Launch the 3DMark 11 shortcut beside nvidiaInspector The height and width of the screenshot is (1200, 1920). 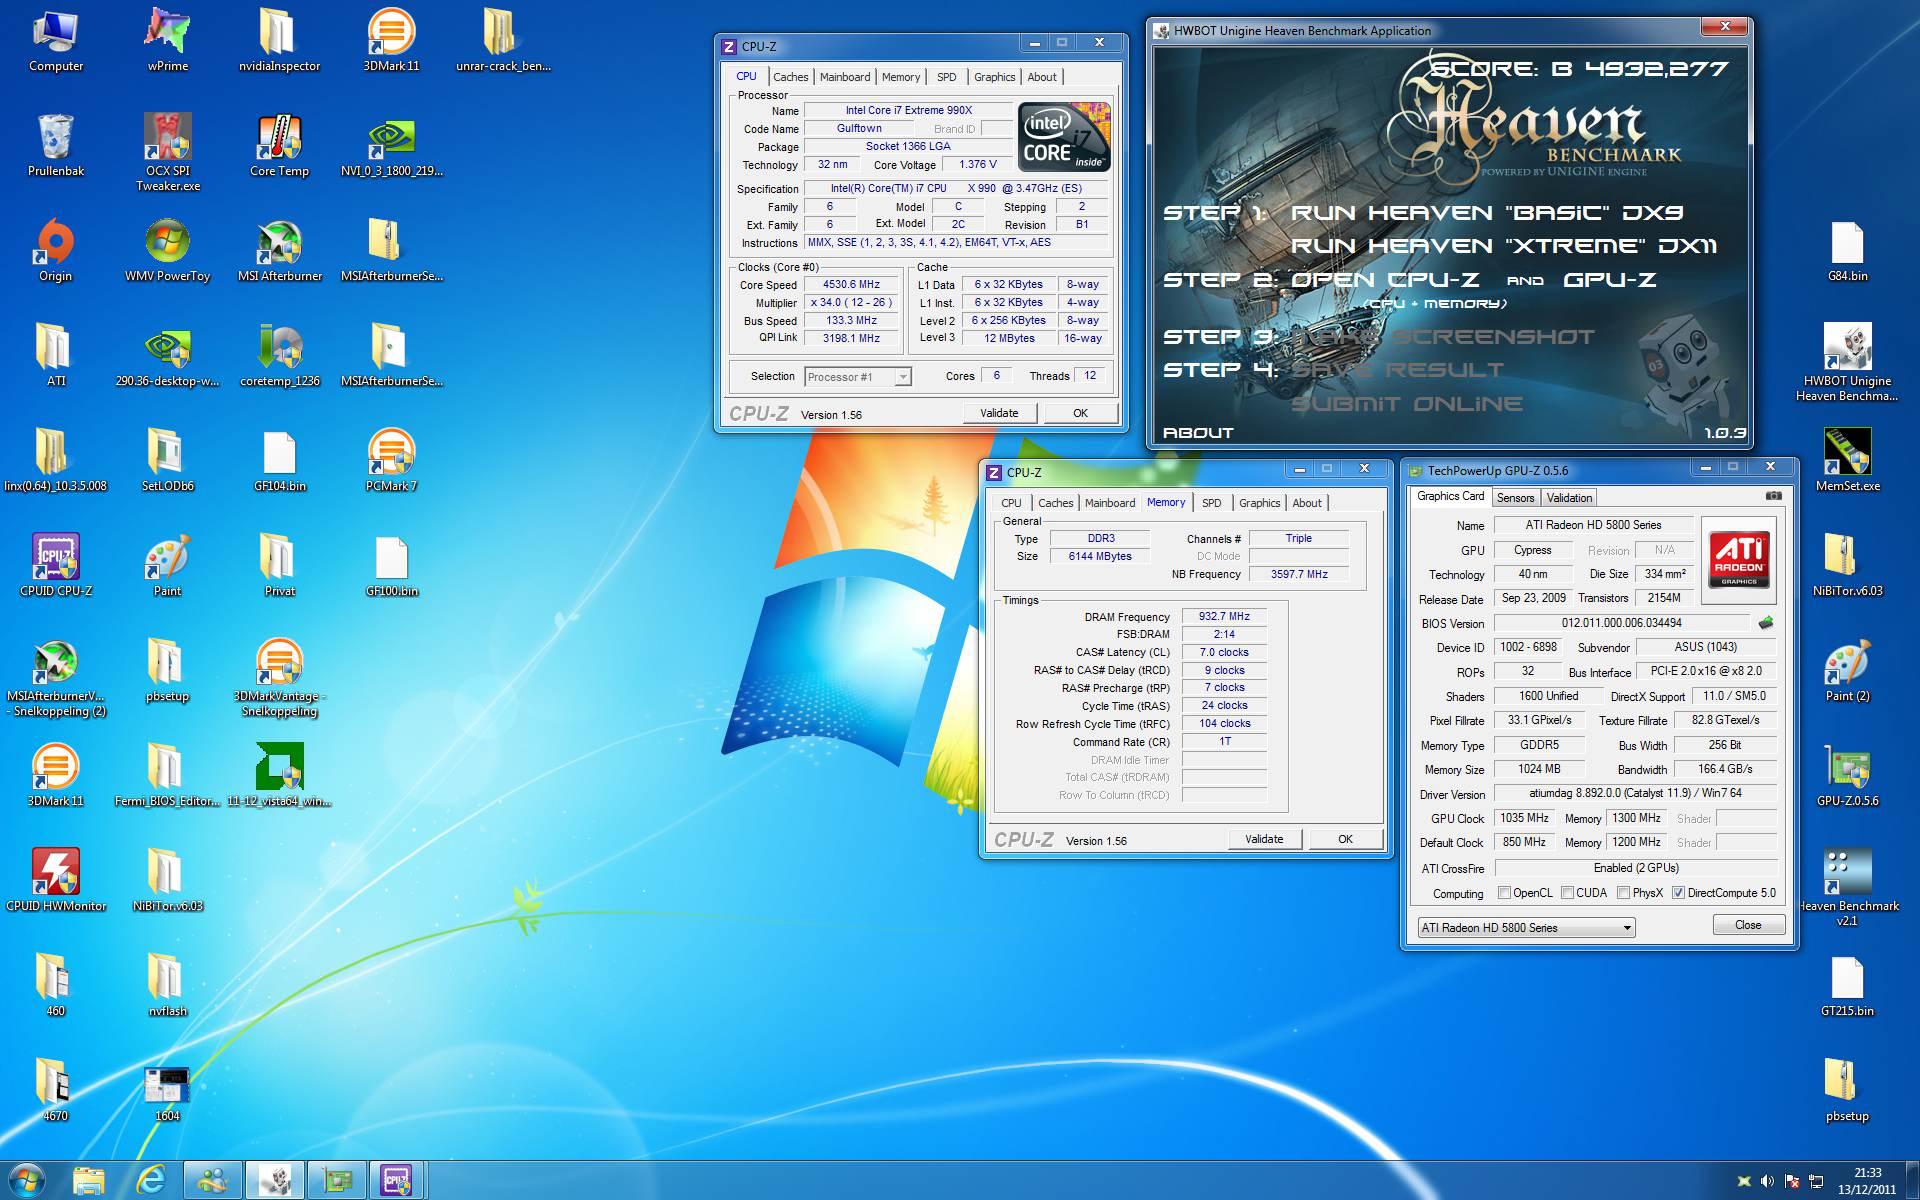[392, 38]
